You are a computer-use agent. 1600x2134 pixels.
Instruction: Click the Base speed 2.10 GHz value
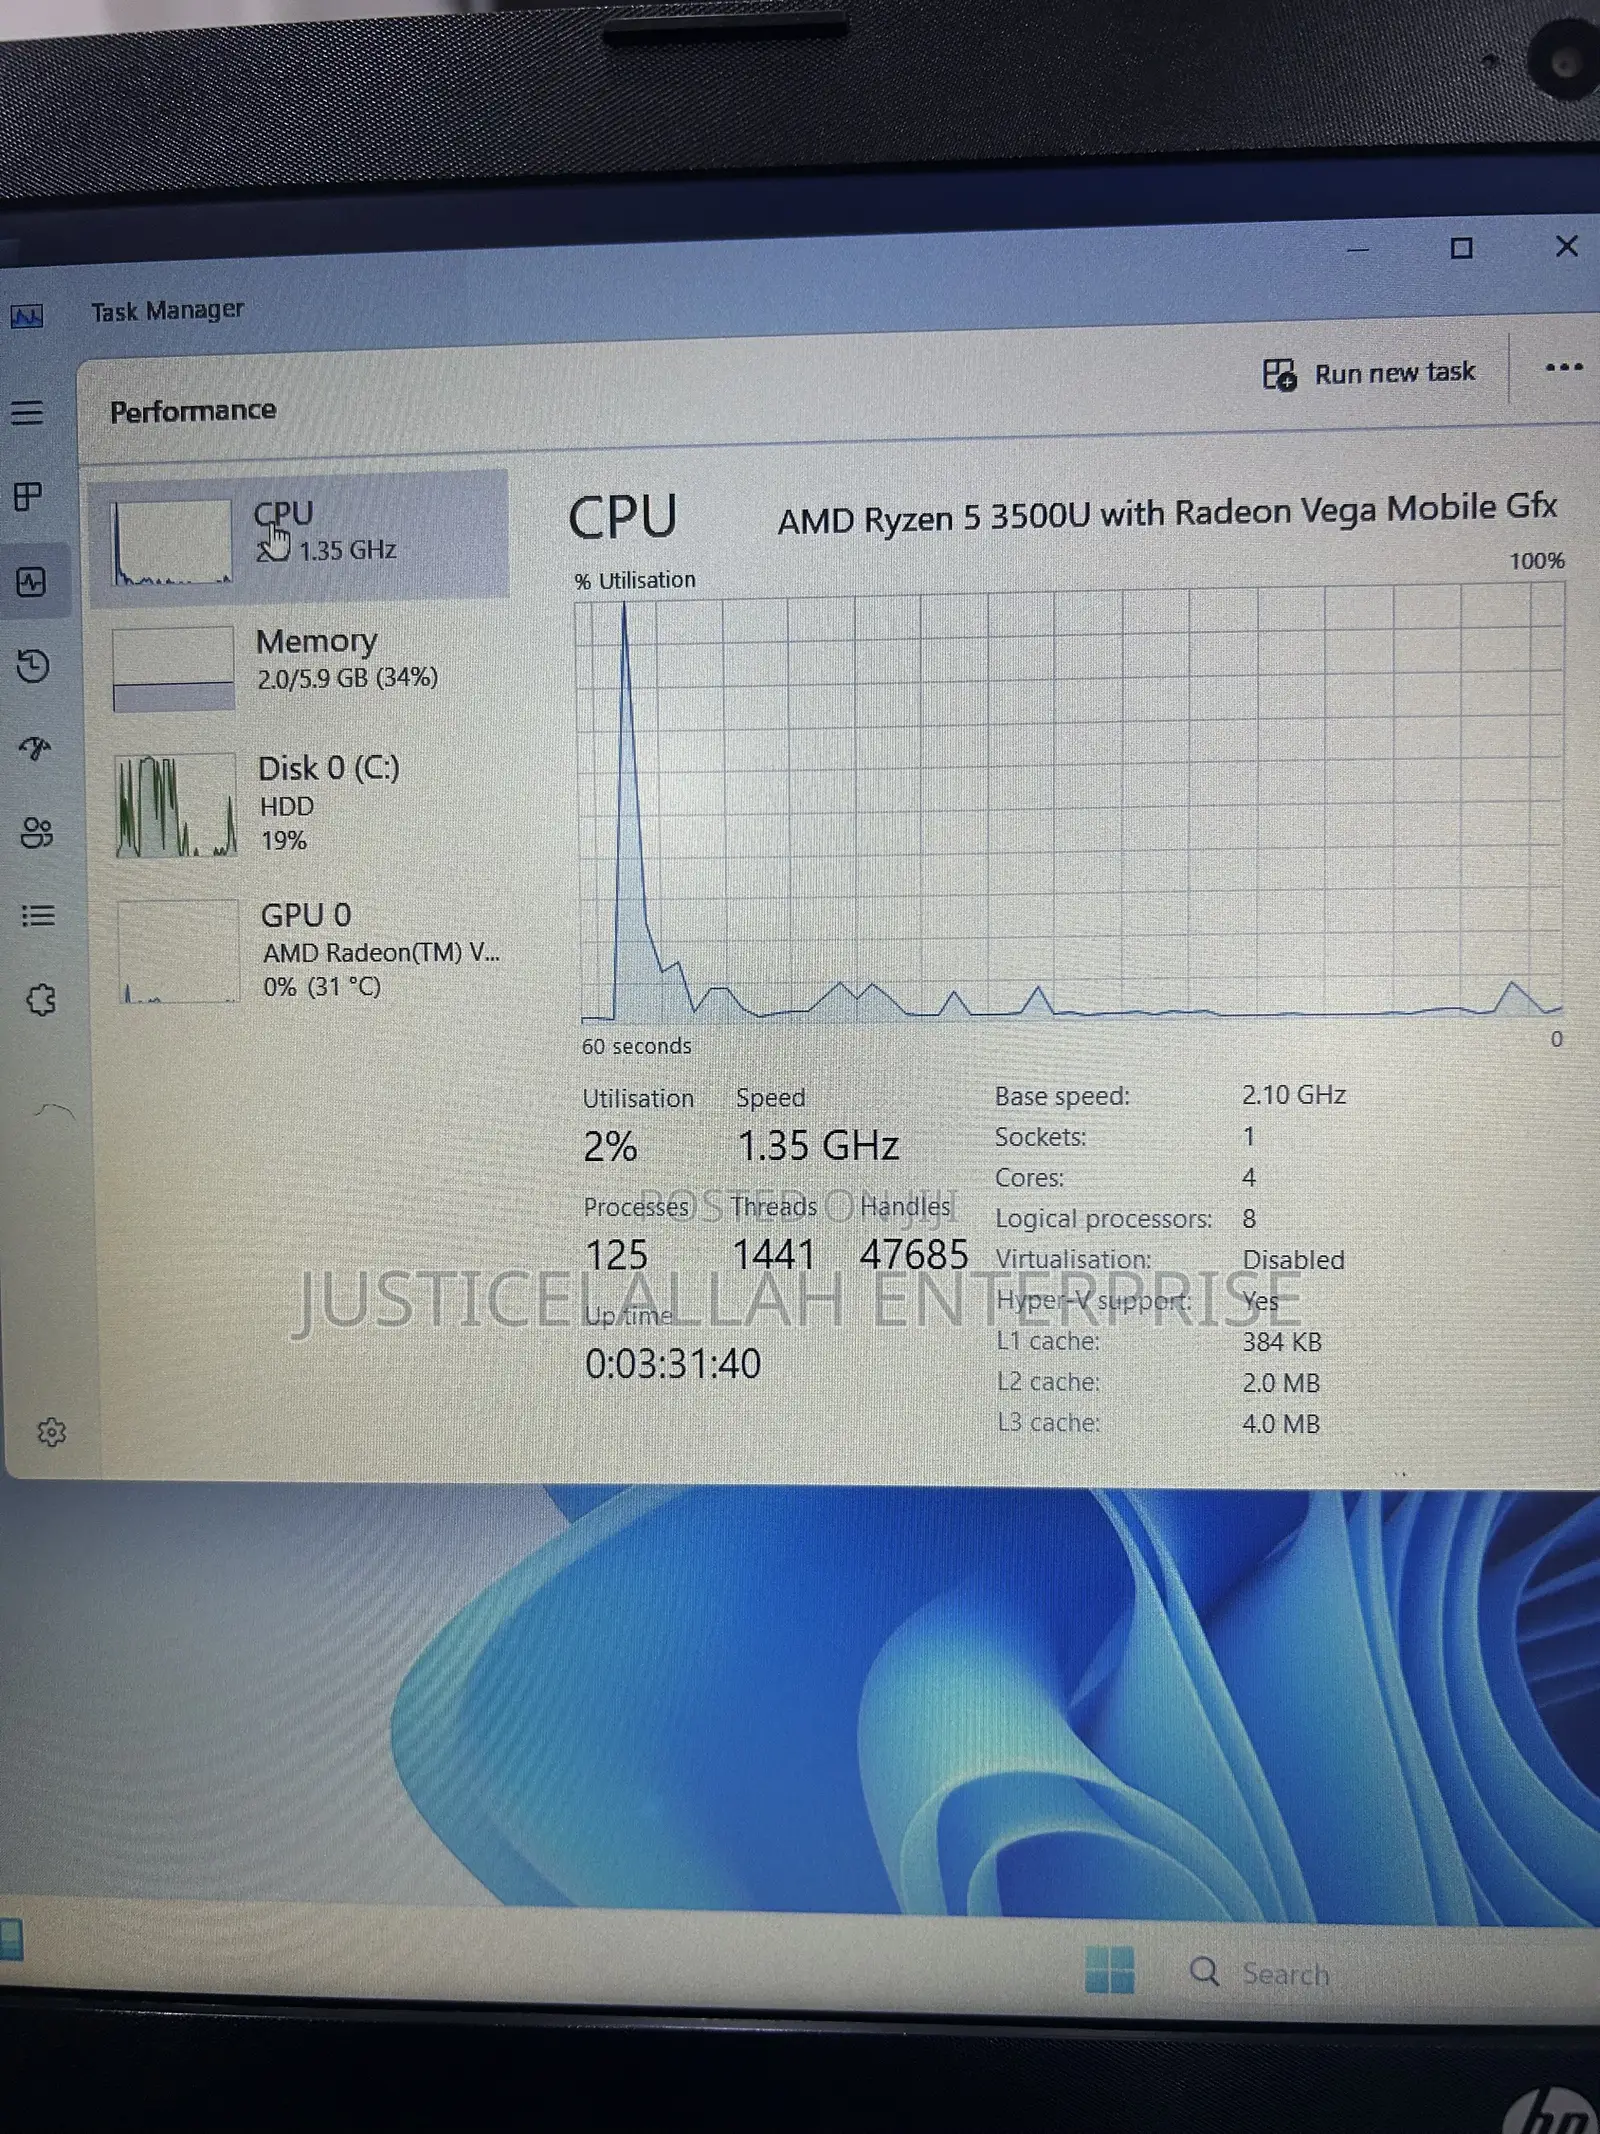coord(1294,1095)
